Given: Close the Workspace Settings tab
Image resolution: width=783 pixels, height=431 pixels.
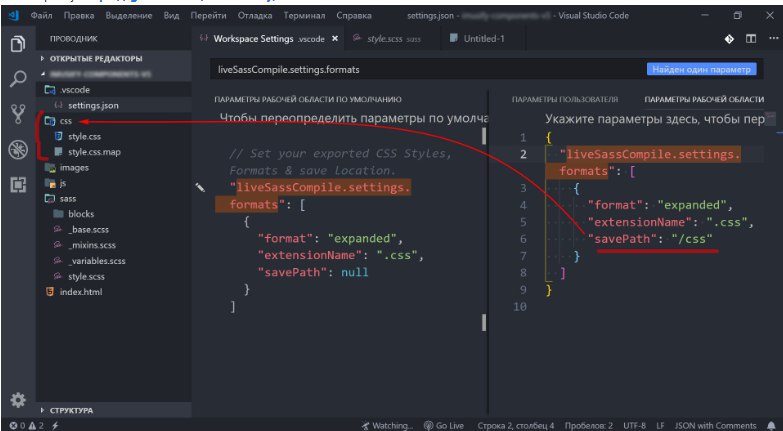Looking at the screenshot, I should (335, 38).
